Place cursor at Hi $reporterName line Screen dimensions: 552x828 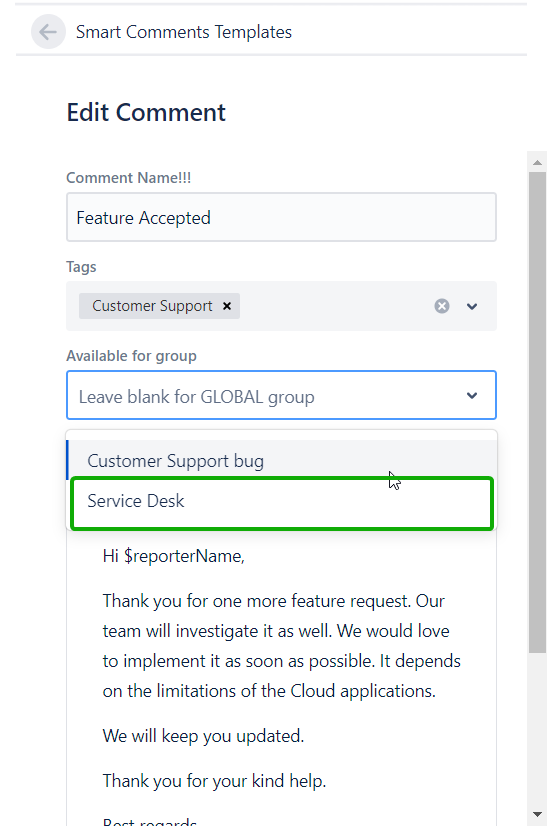tap(174, 556)
